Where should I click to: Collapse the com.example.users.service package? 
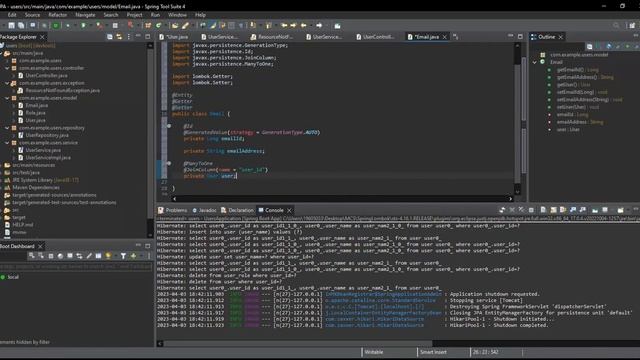point(7,143)
